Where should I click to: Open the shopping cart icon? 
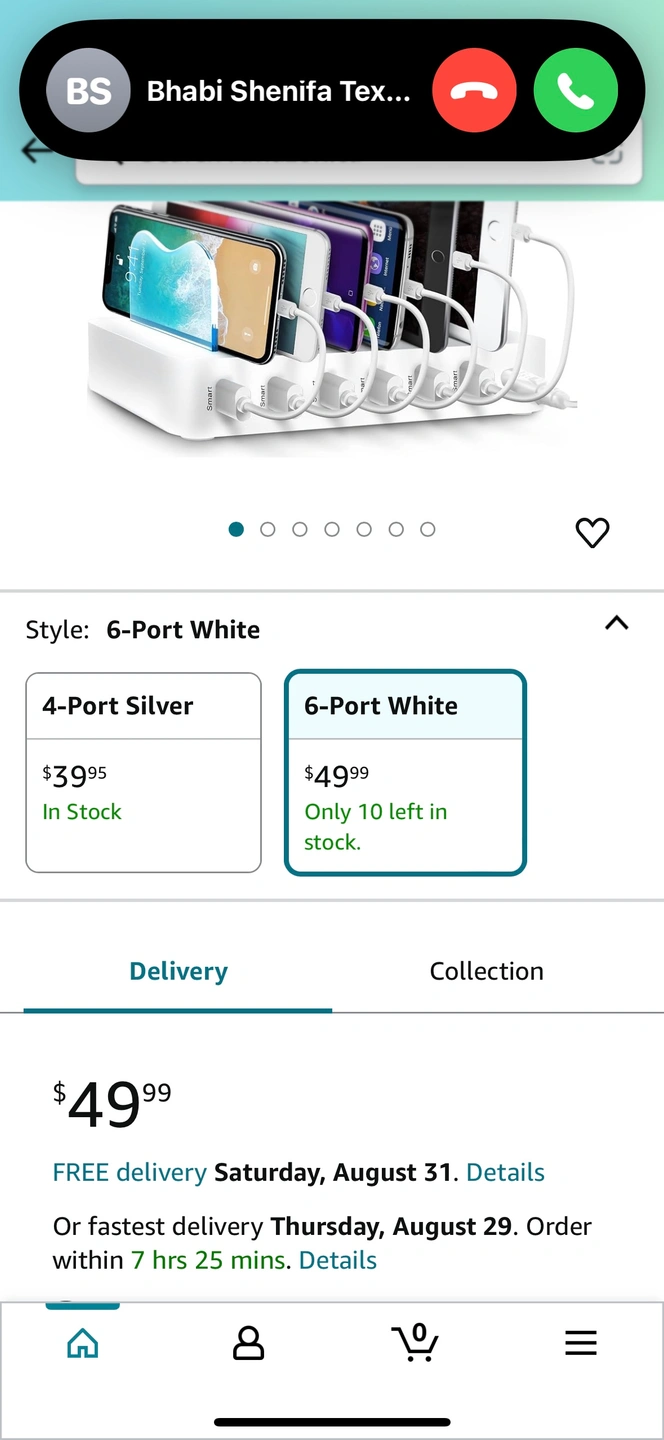click(x=415, y=1342)
